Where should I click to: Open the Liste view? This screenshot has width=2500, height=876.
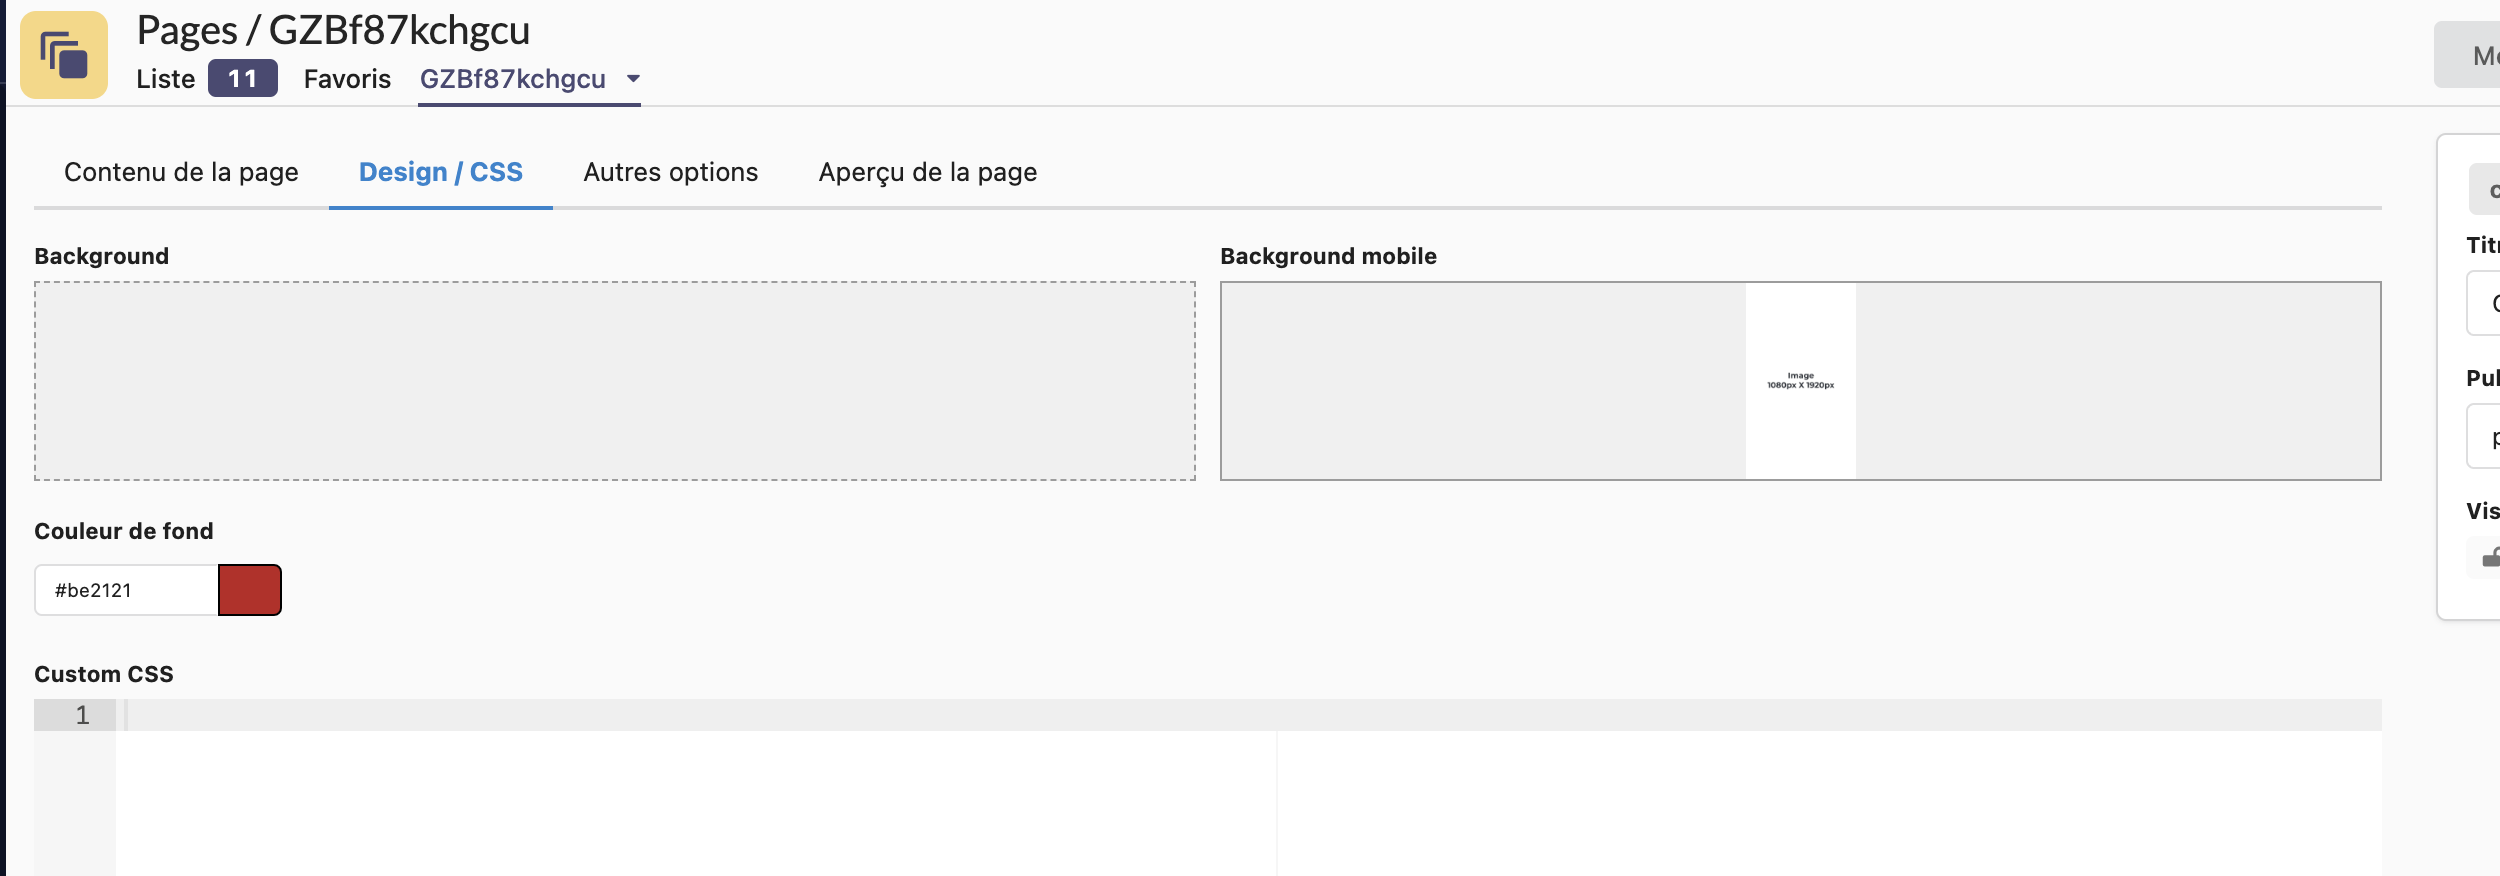click(x=165, y=79)
